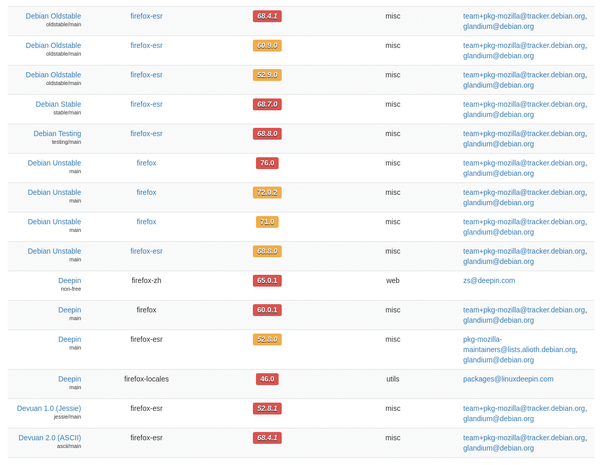Screen dimensions: 600x465
Task: Open Deepin link in the firefox-locales row
Action: (x=70, y=379)
